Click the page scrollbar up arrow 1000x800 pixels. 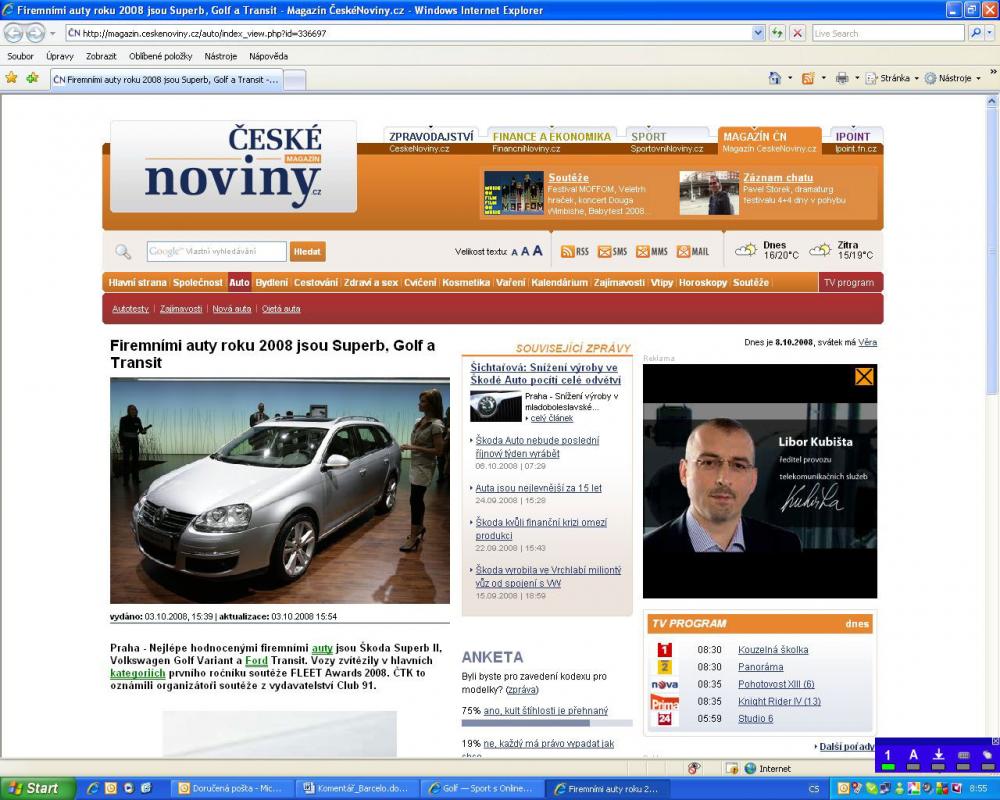[x=992, y=101]
